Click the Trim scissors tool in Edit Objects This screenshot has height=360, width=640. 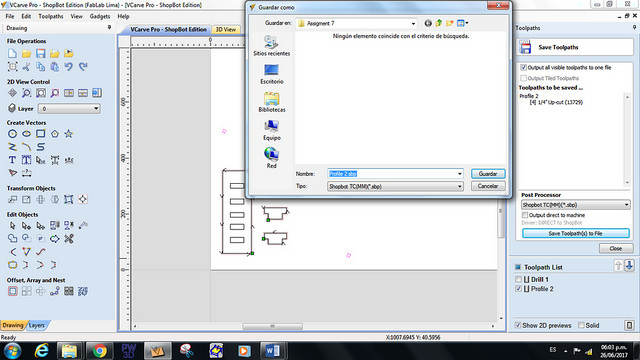[x=69, y=238]
